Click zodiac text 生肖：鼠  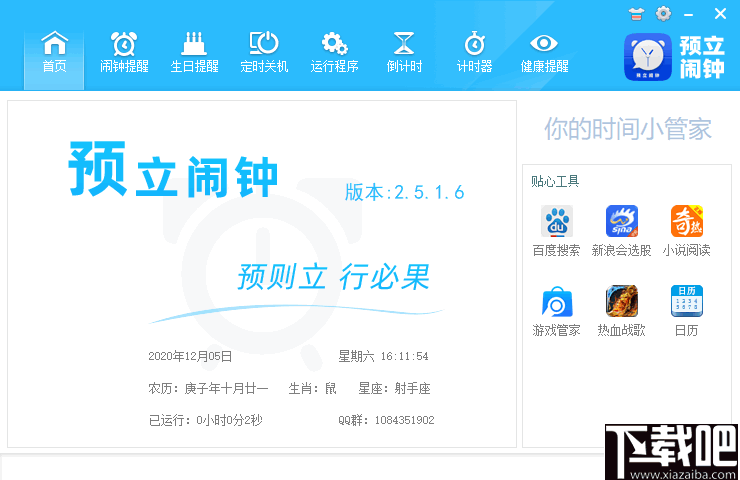click(312, 388)
